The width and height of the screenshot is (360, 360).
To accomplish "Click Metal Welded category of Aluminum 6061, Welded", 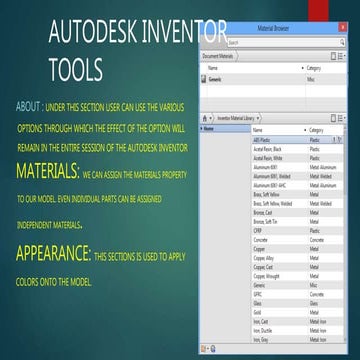I will point(321,176).
